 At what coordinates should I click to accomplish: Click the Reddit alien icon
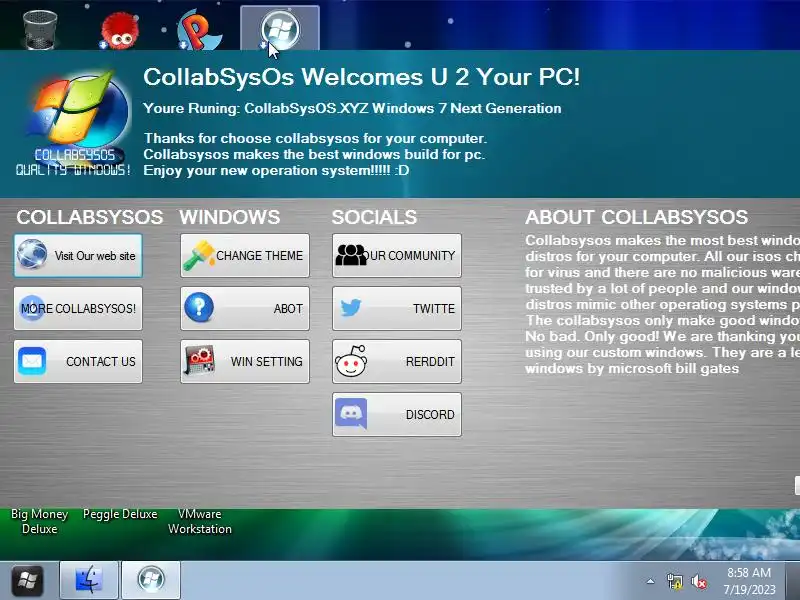click(351, 361)
